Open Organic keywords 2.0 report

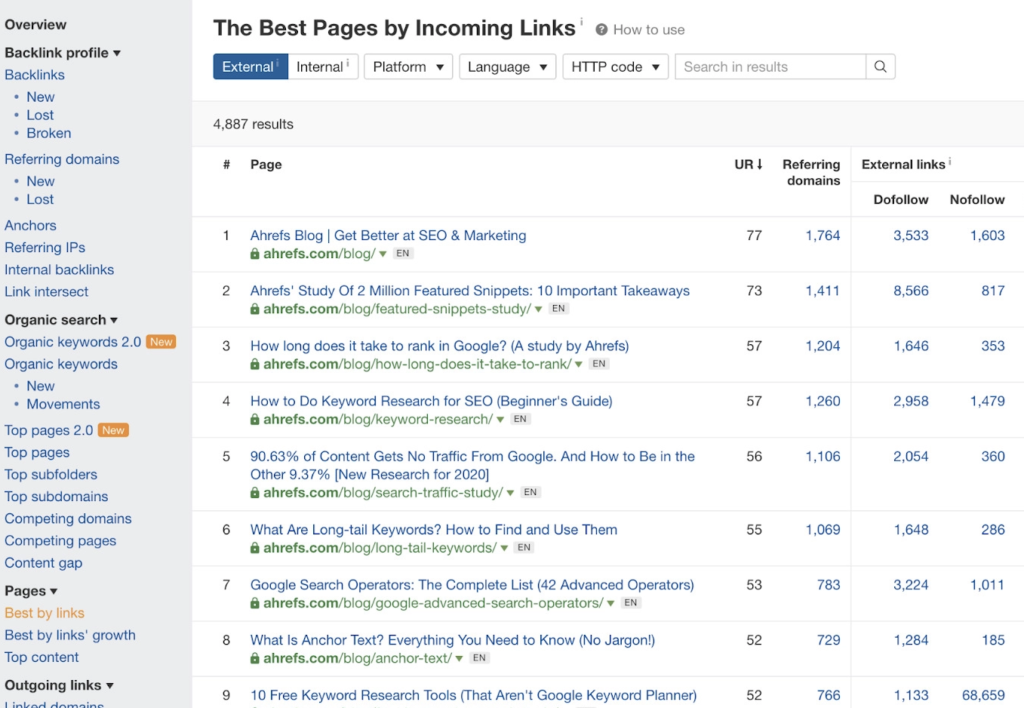tap(73, 342)
